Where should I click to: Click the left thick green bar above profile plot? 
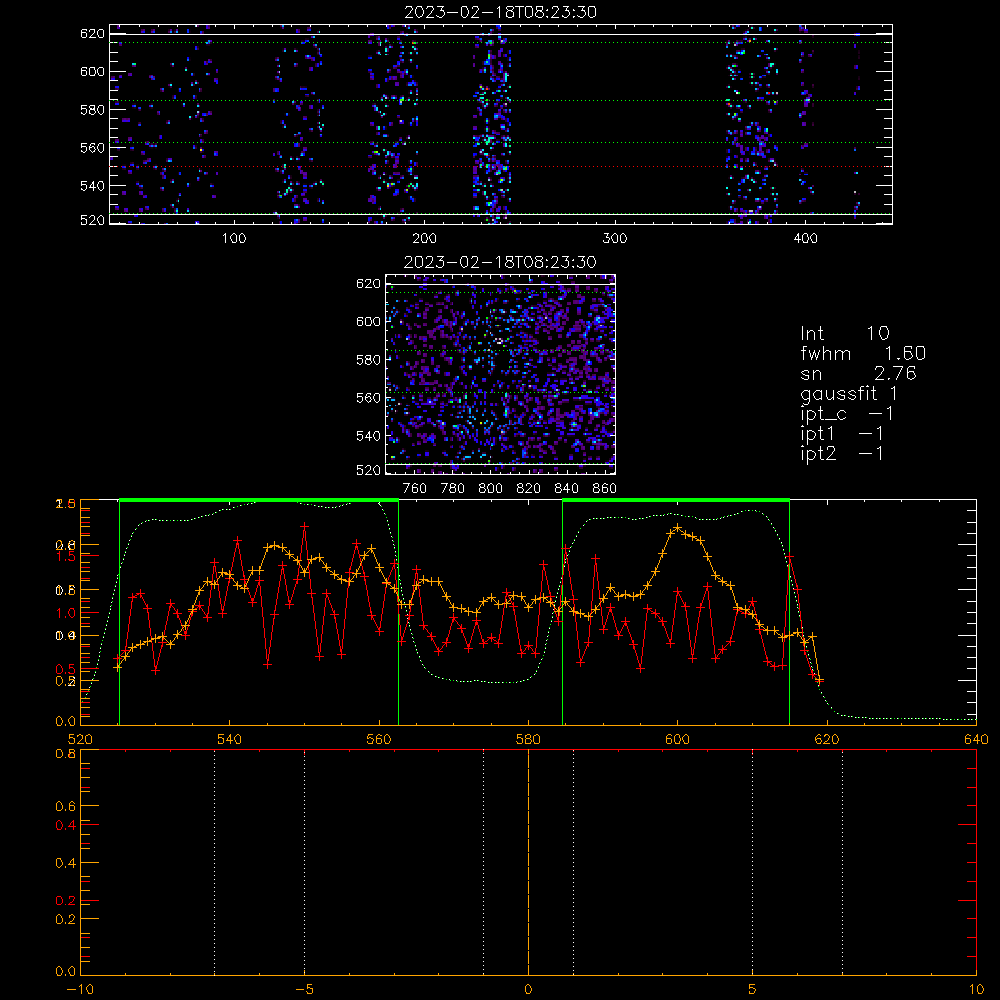[259, 500]
